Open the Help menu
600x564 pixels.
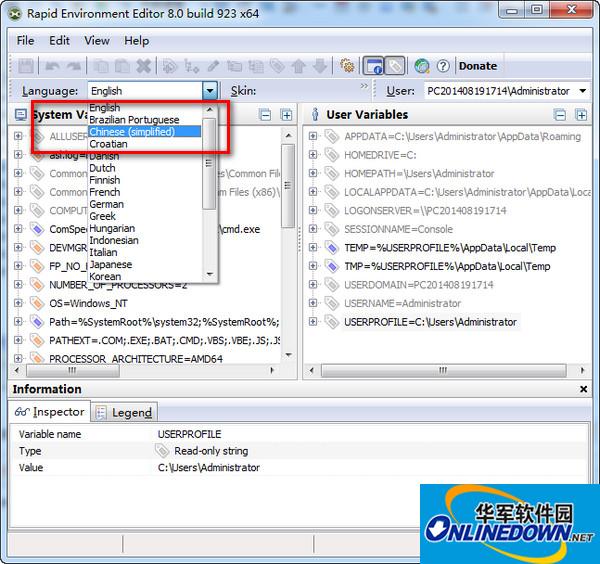click(137, 41)
